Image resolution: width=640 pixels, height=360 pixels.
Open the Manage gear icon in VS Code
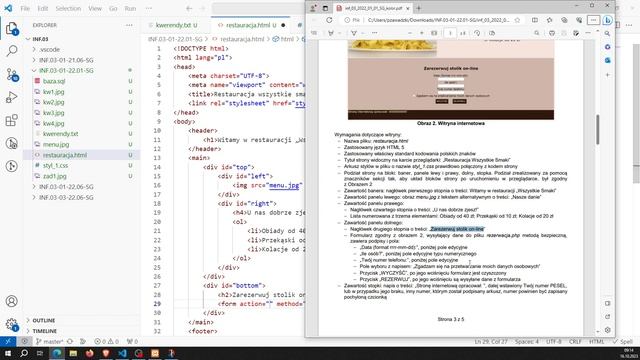(12, 325)
